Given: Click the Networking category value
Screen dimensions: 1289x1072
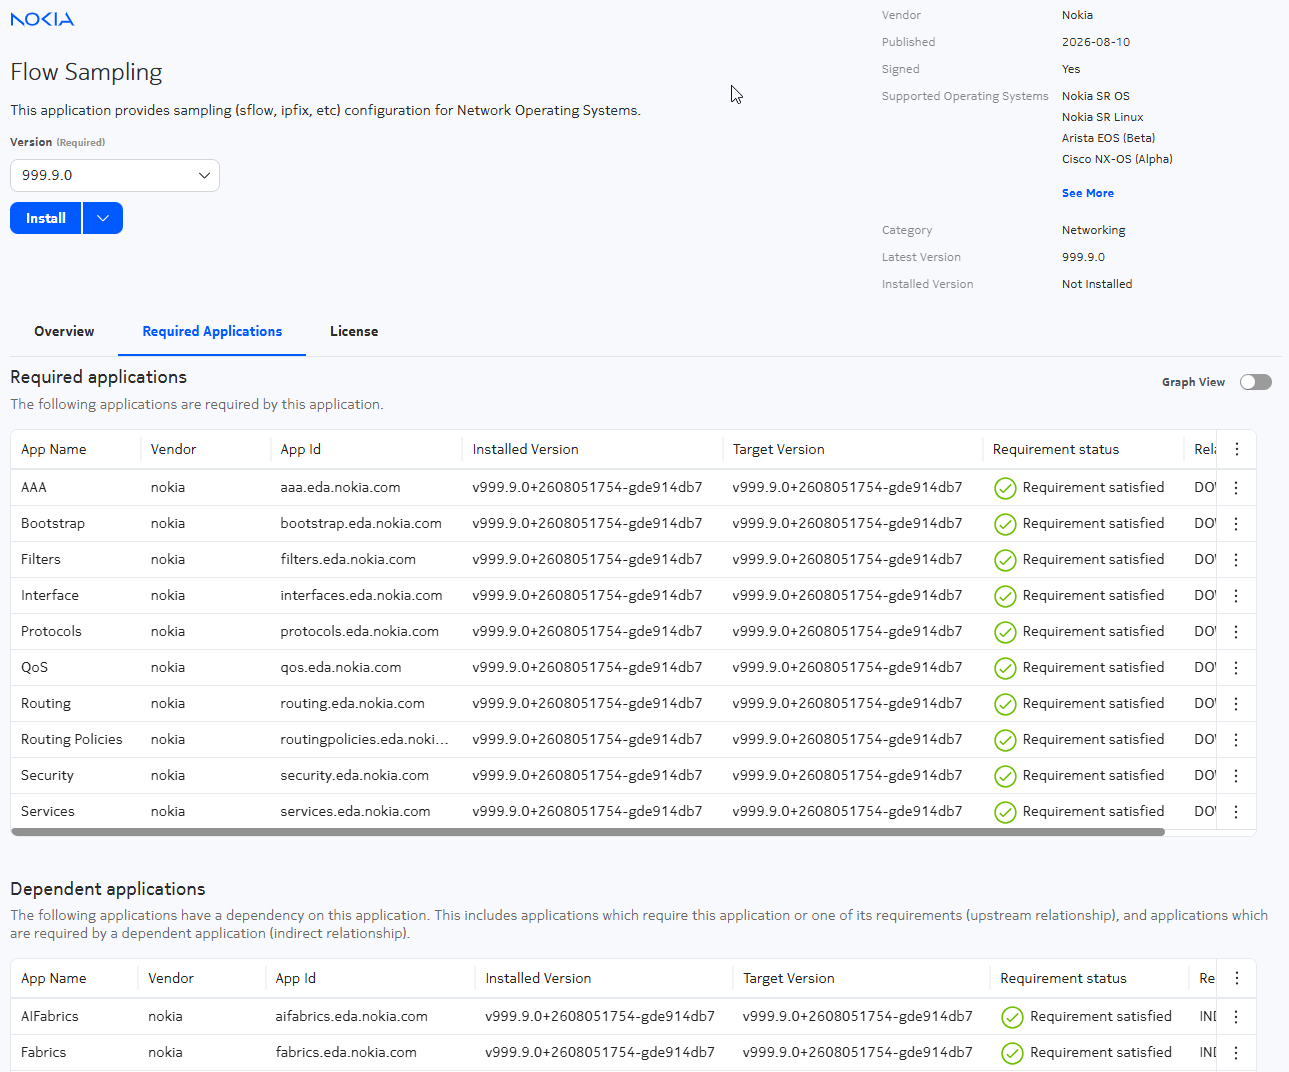Looking at the screenshot, I should click(1094, 230).
